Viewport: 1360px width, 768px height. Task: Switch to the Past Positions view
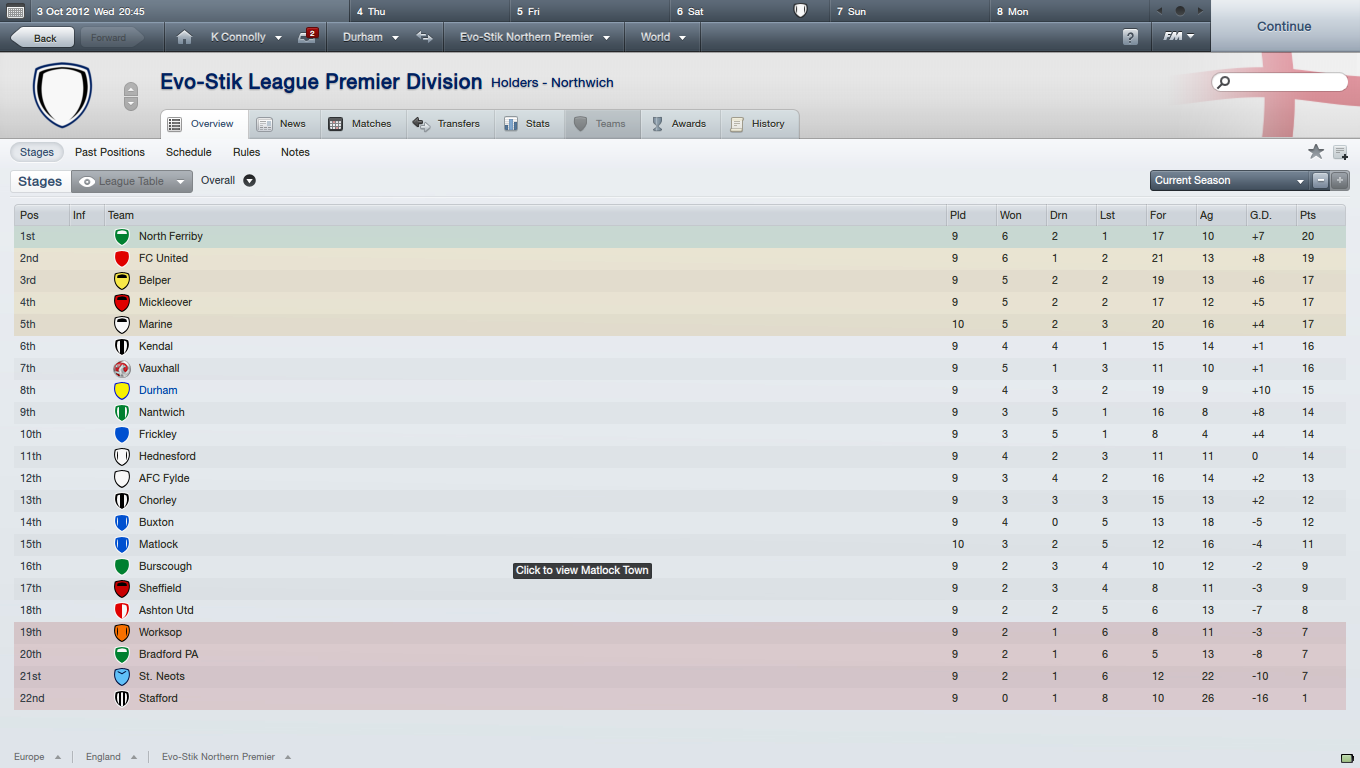coord(110,152)
